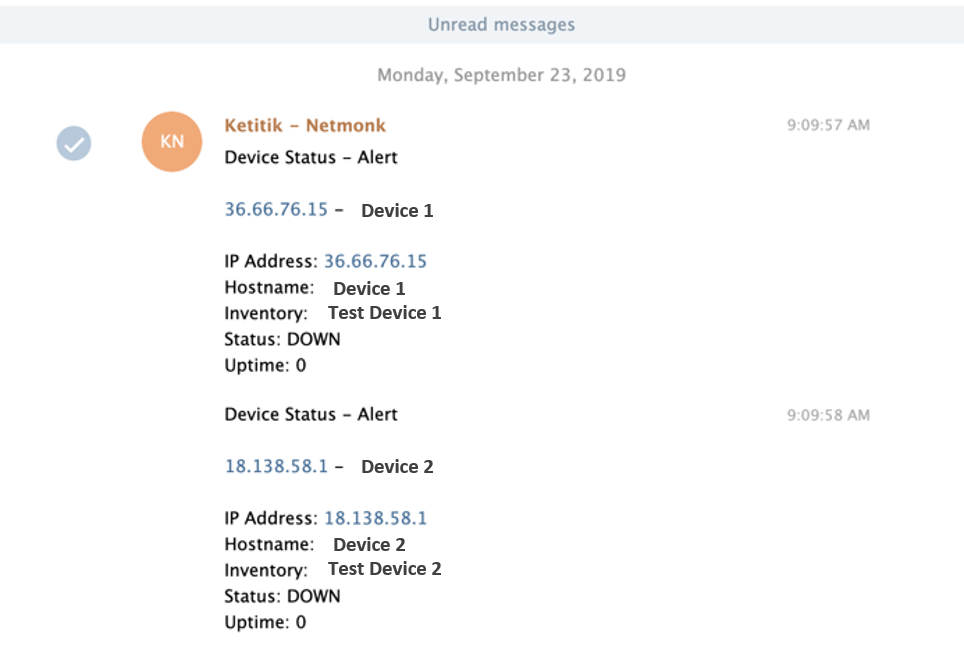The width and height of the screenshot is (964, 660).
Task: Click the 9:09:58 AM timestamp
Action: pyautogui.click(x=828, y=414)
